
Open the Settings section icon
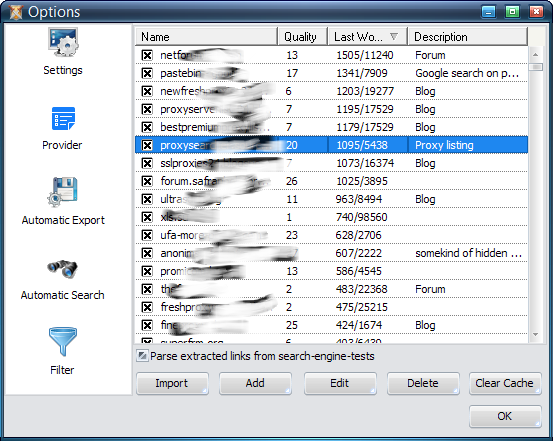(x=63, y=43)
